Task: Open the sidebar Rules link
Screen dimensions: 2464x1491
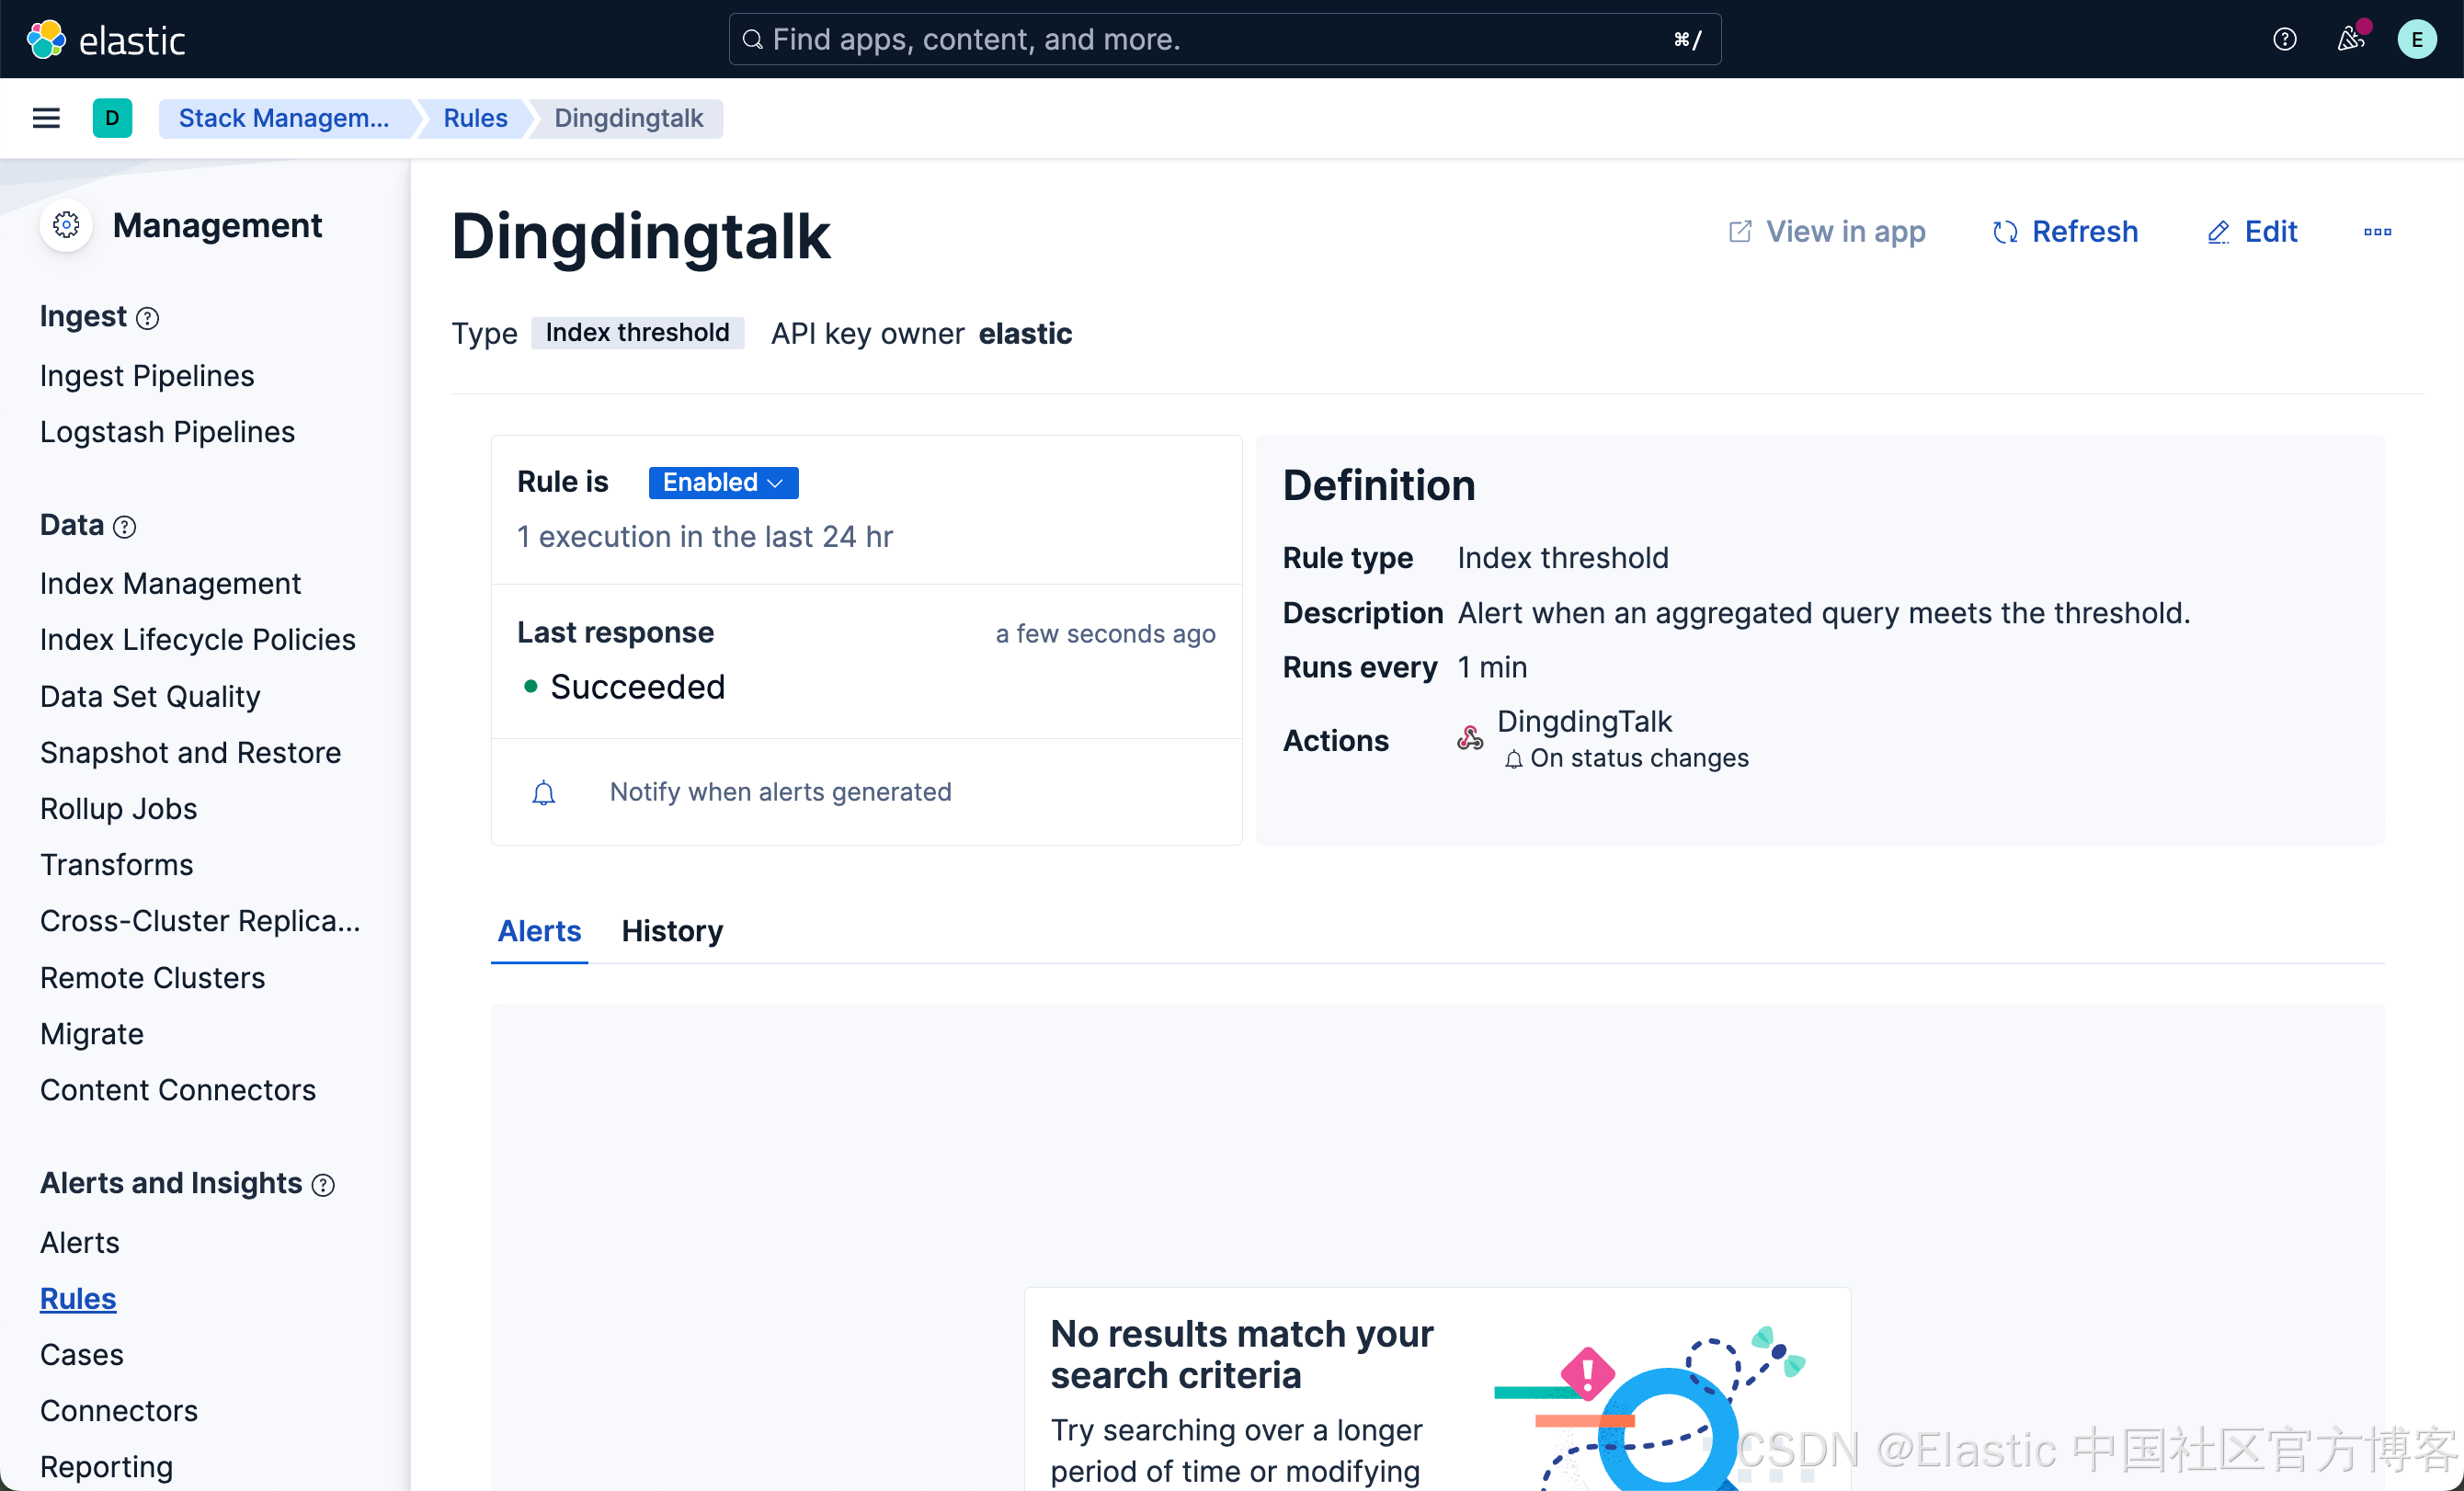Action: (78, 1299)
